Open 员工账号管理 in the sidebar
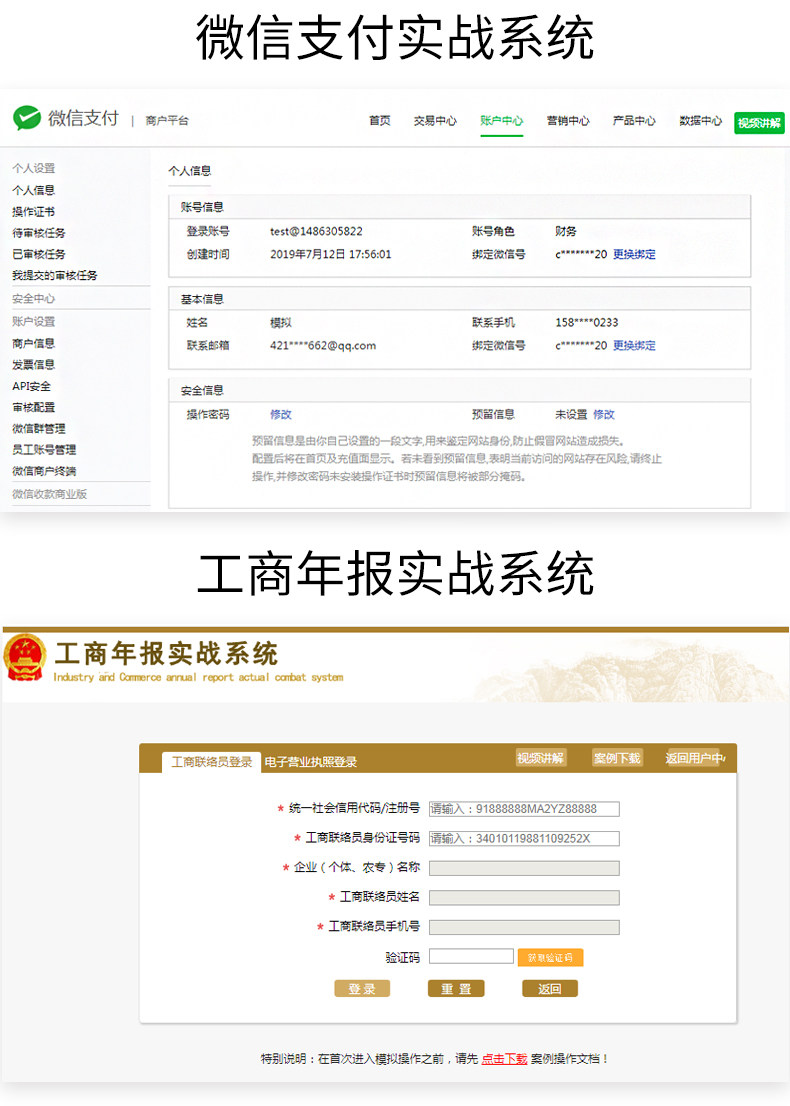The height and width of the screenshot is (1106, 790). click(44, 449)
